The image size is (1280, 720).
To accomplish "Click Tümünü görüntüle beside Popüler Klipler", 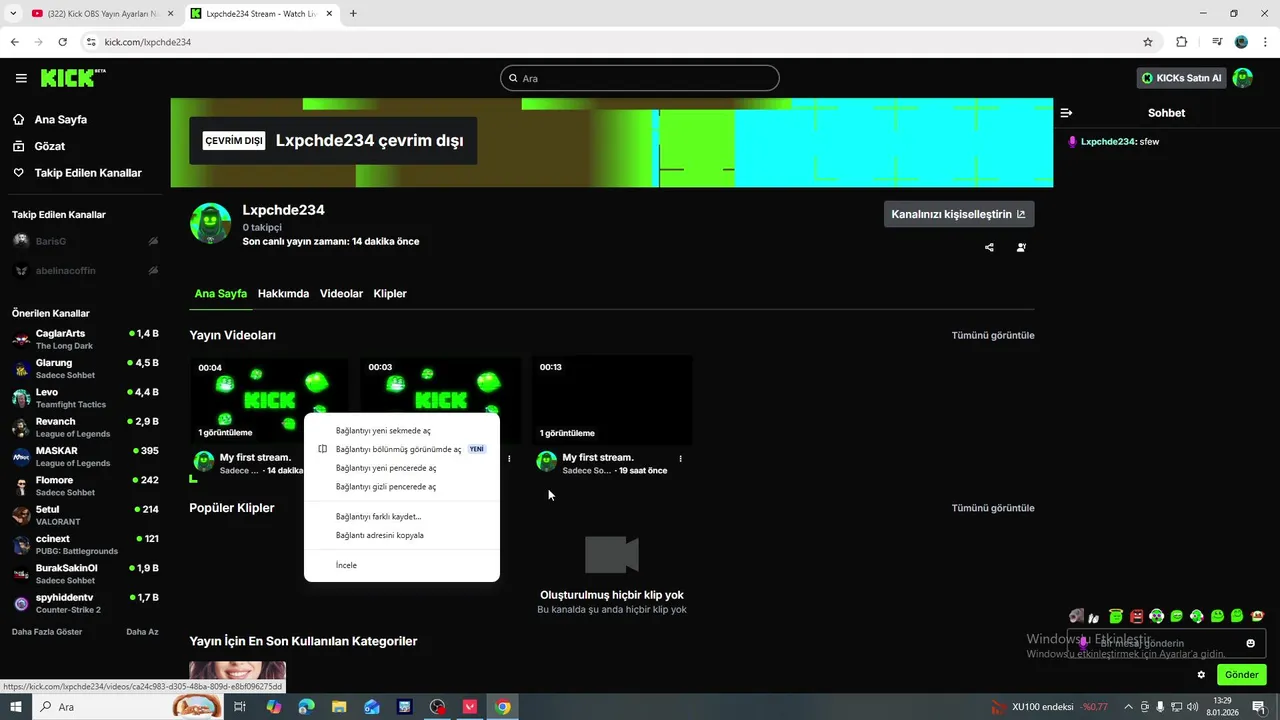I will [x=993, y=508].
